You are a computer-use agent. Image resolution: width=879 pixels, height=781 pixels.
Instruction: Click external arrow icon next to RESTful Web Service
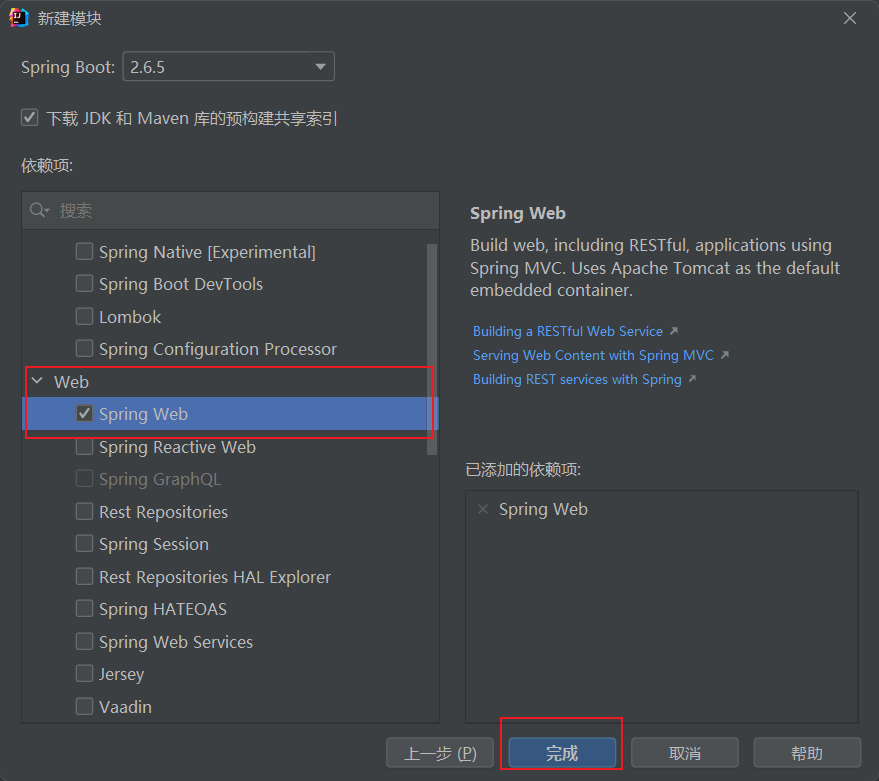674,331
